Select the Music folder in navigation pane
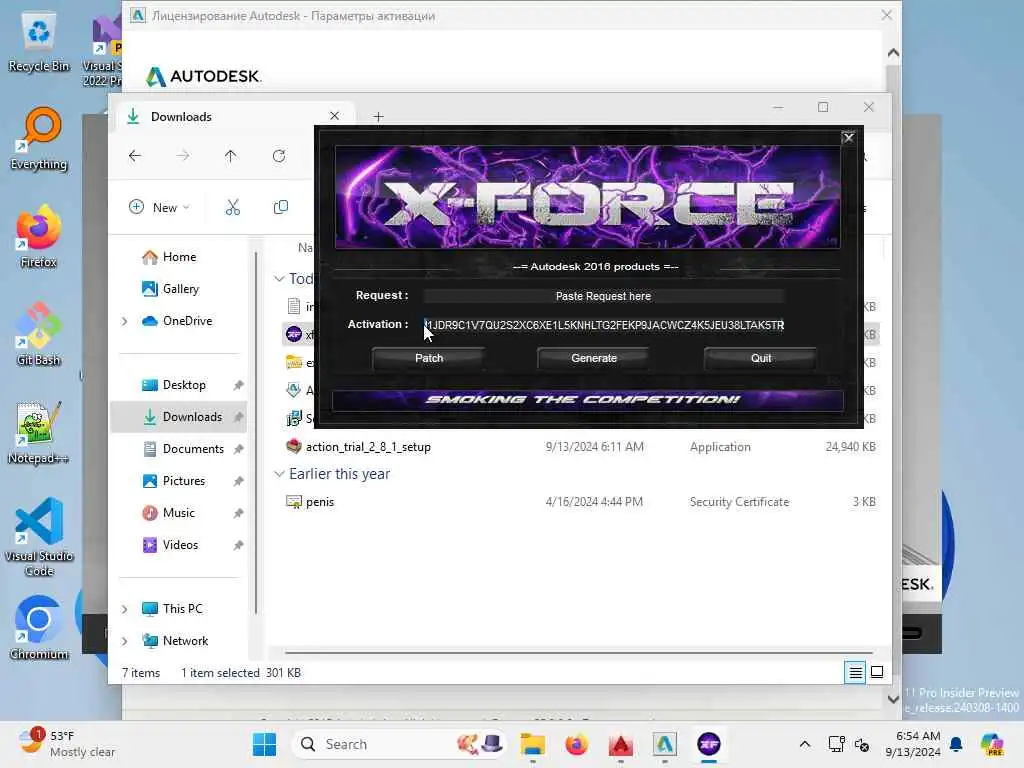Screen dimensions: 1024x768 coord(178,513)
